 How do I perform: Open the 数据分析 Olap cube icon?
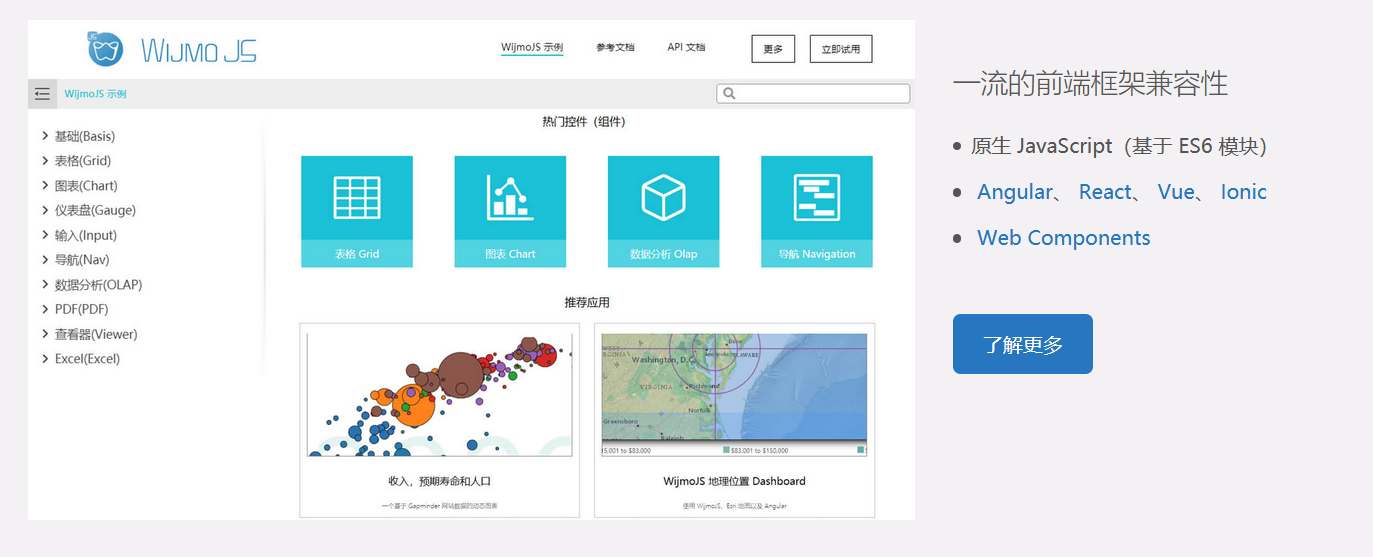[x=663, y=198]
